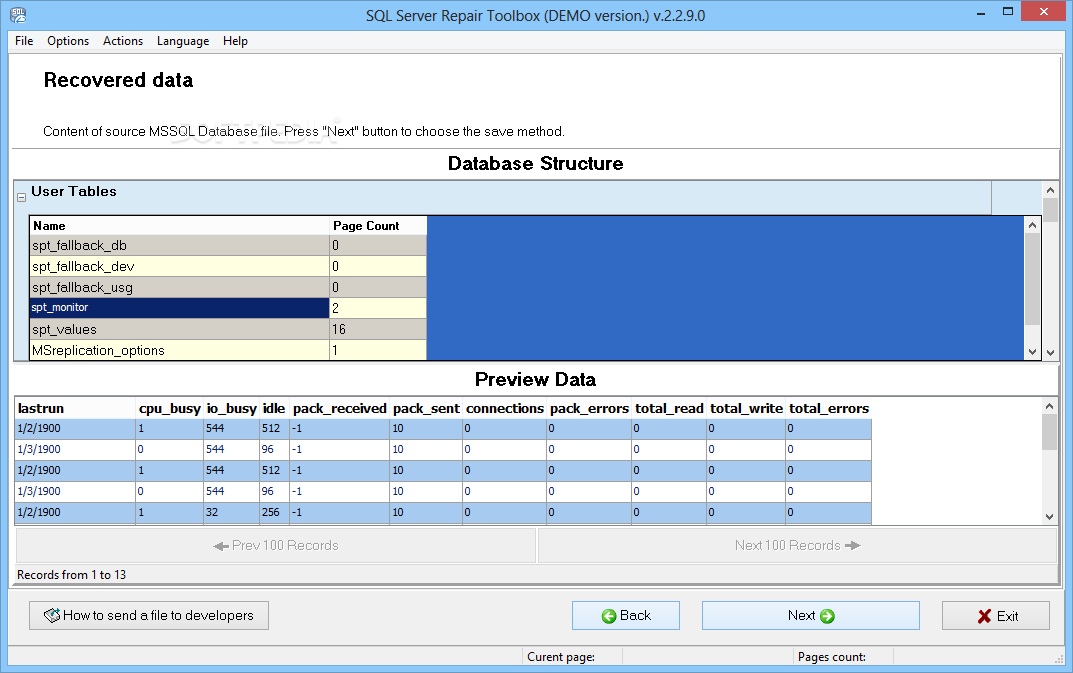The height and width of the screenshot is (673, 1073).
Task: Click the total_write column header
Action: click(746, 409)
